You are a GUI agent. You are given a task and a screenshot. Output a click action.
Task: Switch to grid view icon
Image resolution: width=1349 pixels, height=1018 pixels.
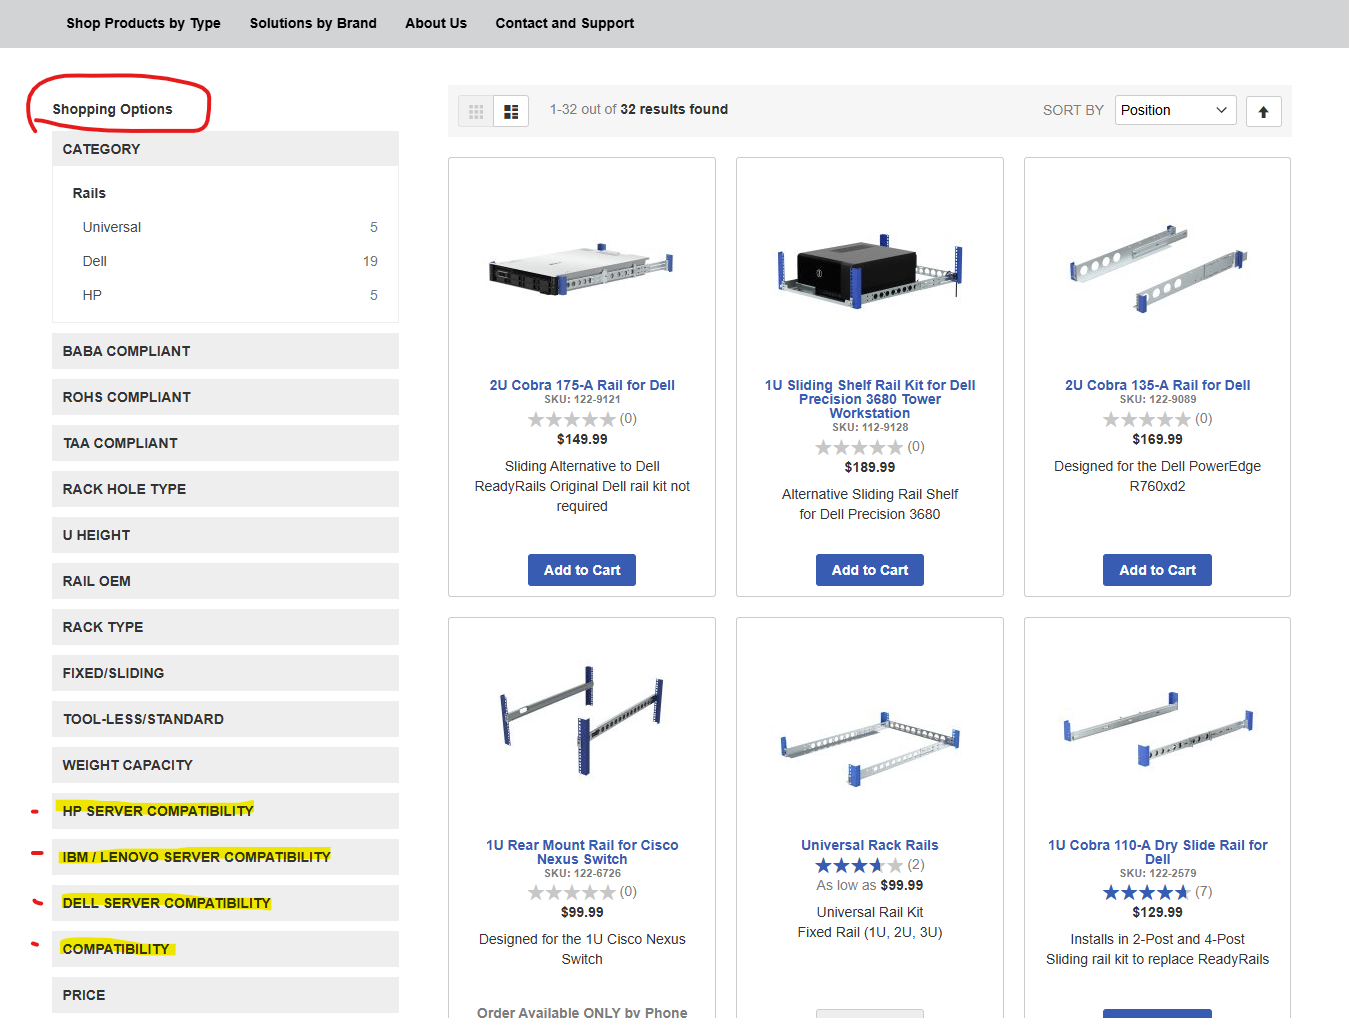point(476,111)
